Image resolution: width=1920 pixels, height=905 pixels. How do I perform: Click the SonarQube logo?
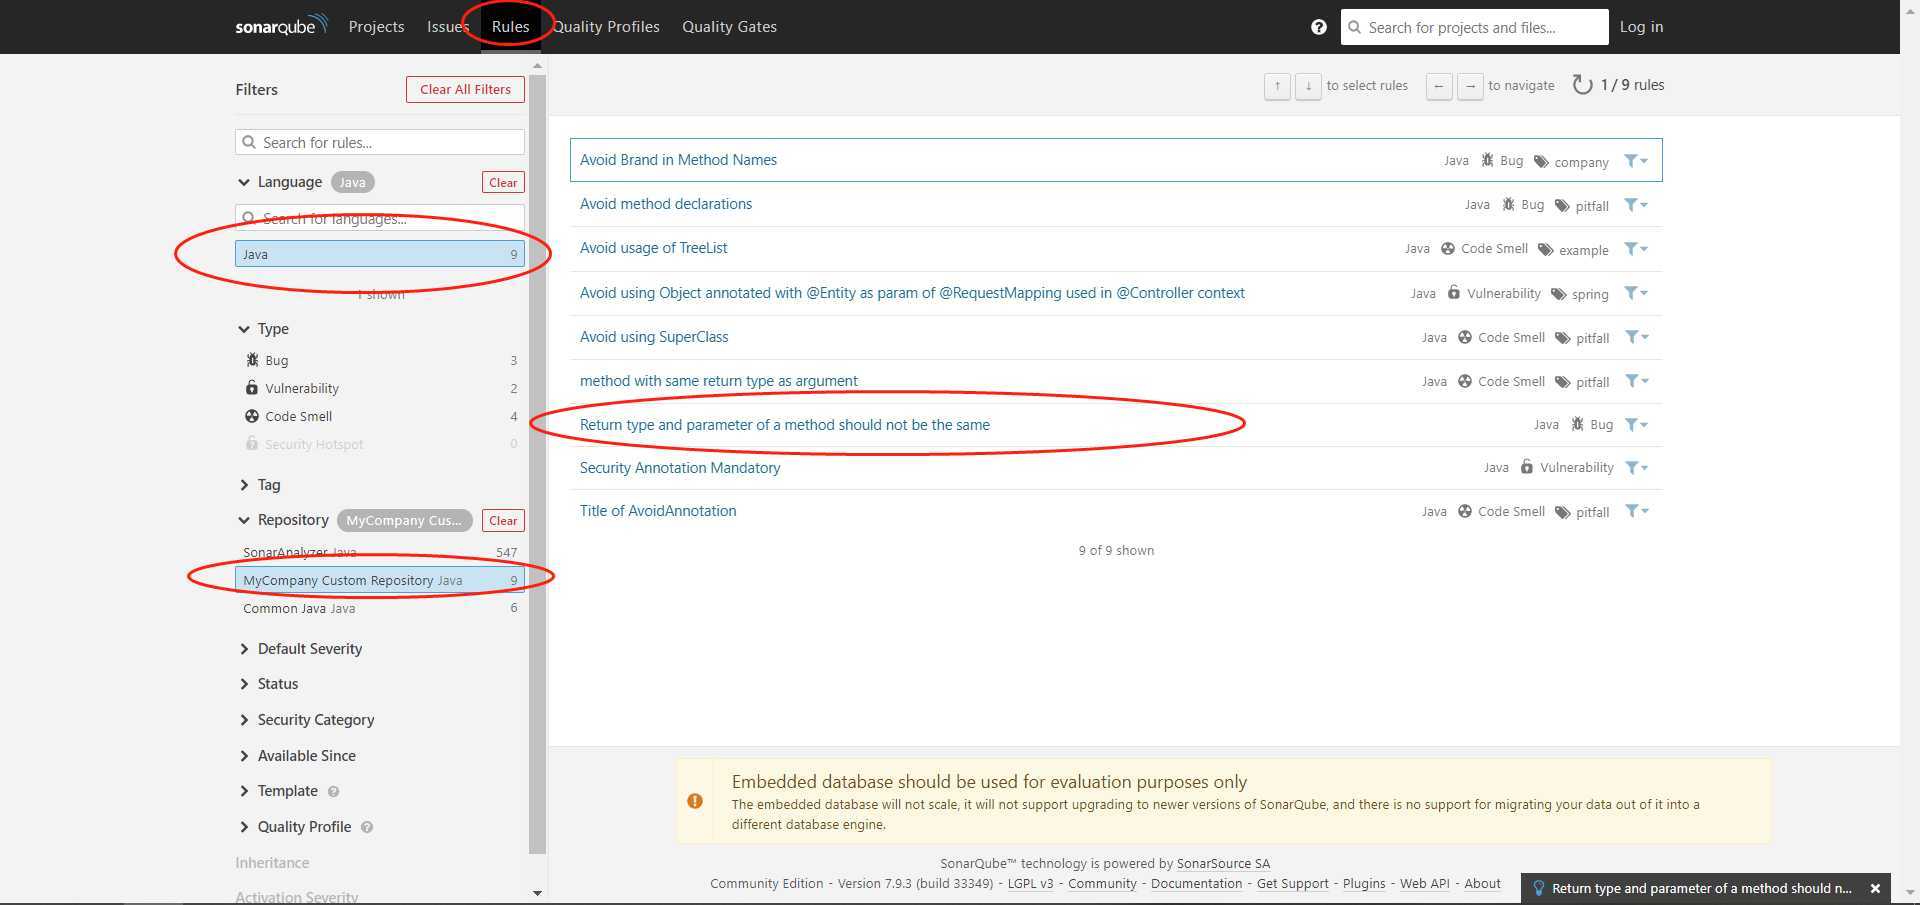281,25
